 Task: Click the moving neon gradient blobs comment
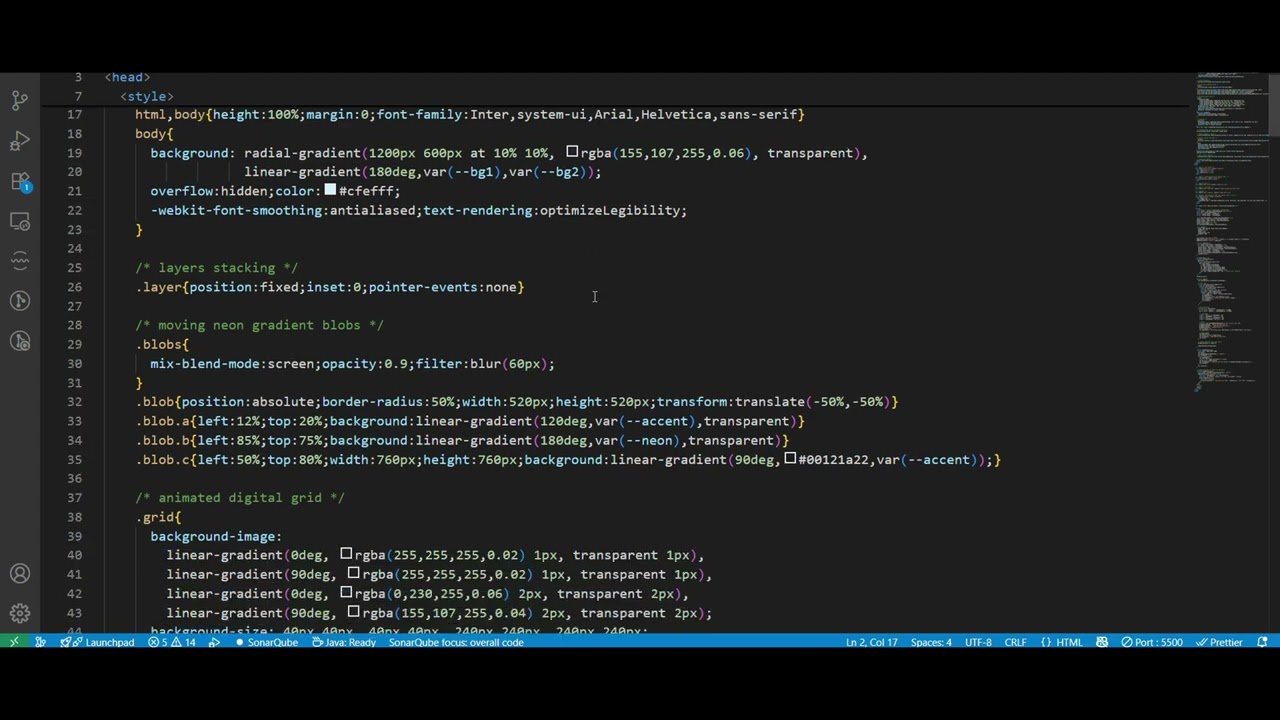pos(259,325)
